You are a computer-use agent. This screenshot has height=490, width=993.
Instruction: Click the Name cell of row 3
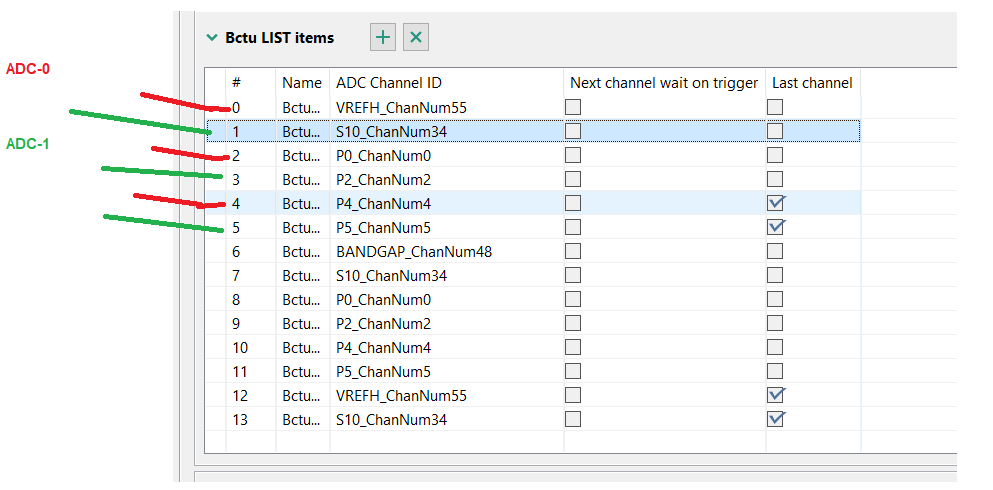tap(302, 179)
